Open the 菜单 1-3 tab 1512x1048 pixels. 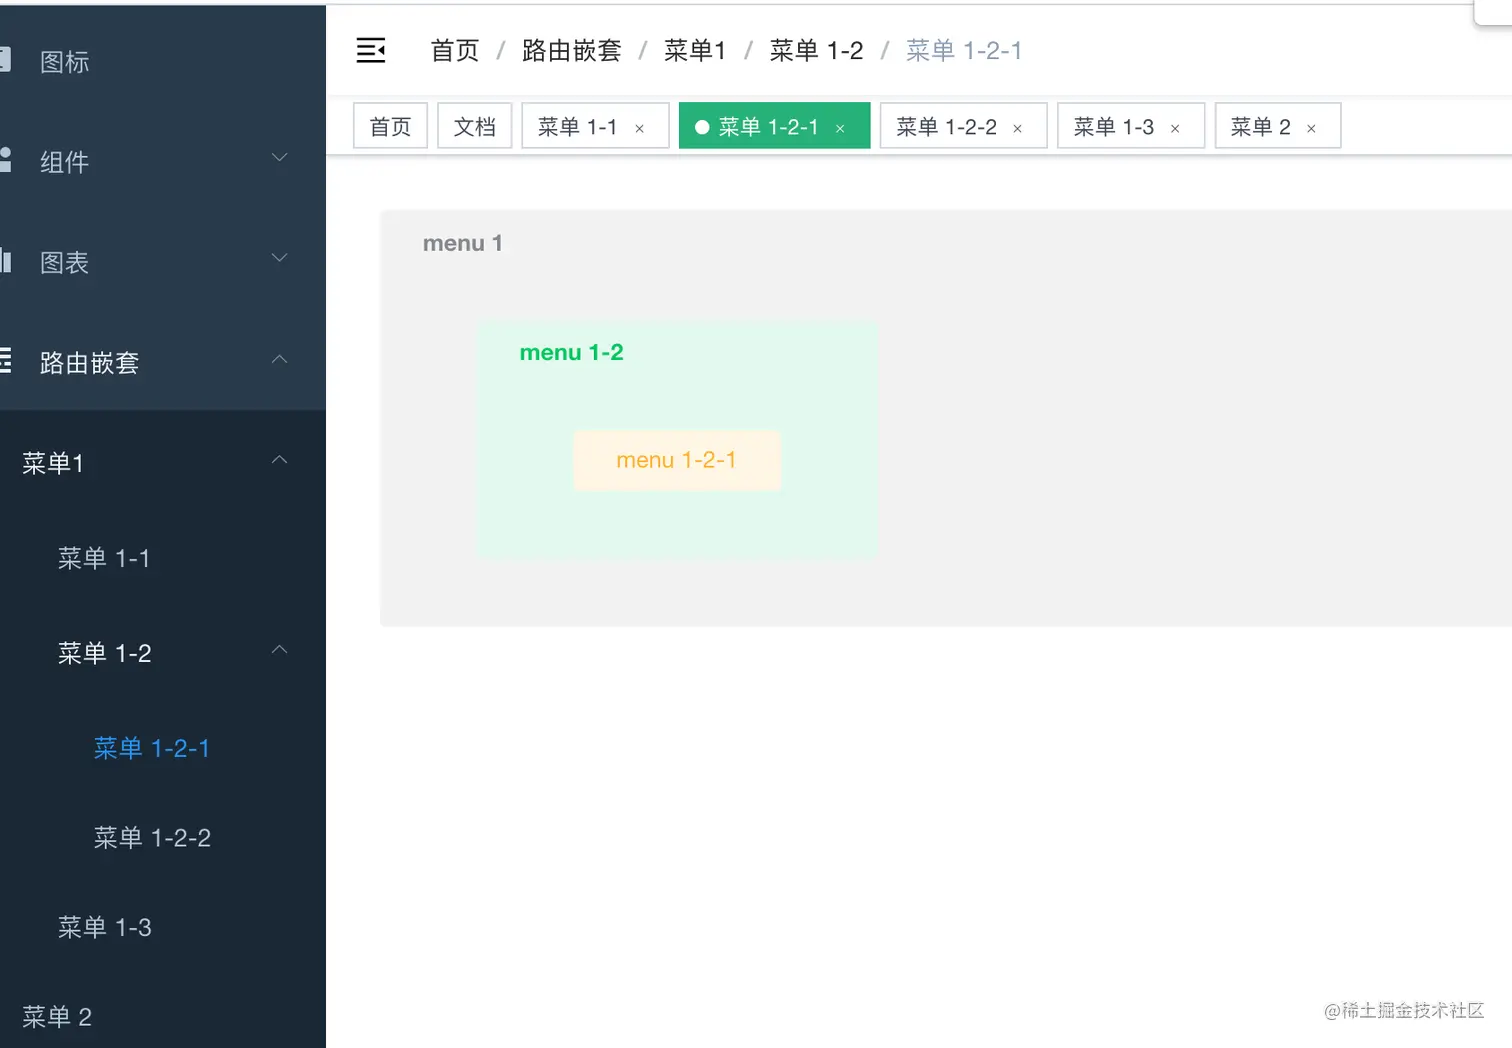coord(1131,126)
